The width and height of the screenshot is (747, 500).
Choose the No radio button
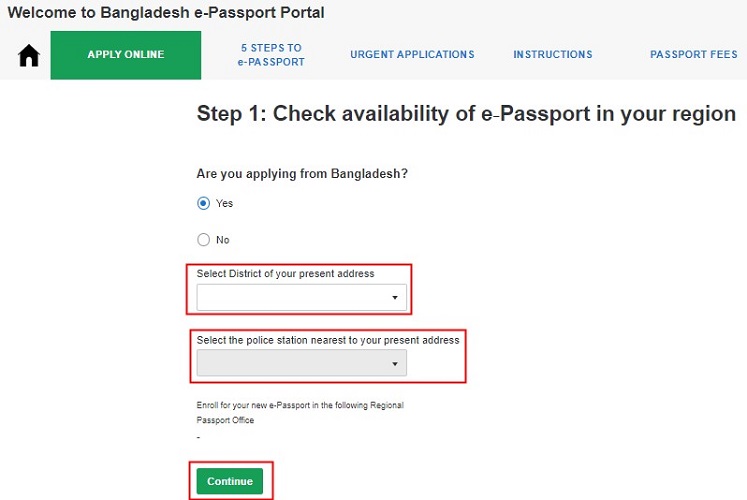pyautogui.click(x=204, y=240)
